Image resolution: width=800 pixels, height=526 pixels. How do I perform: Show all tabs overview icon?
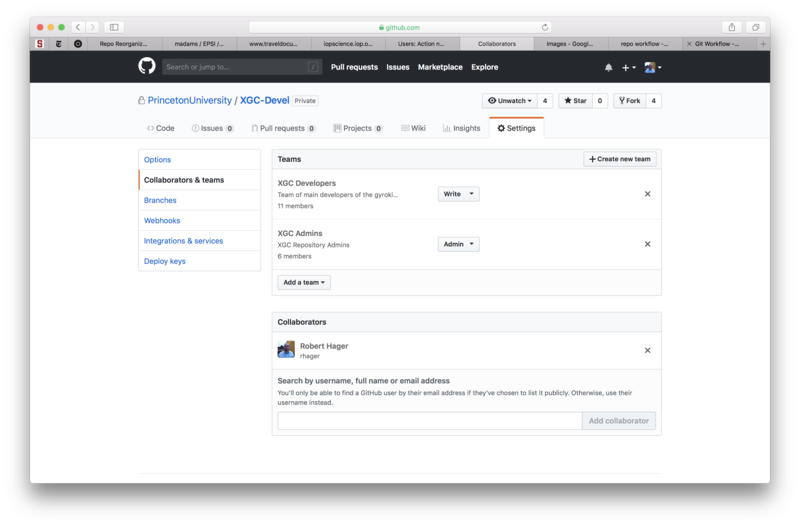pyautogui.click(x=756, y=27)
